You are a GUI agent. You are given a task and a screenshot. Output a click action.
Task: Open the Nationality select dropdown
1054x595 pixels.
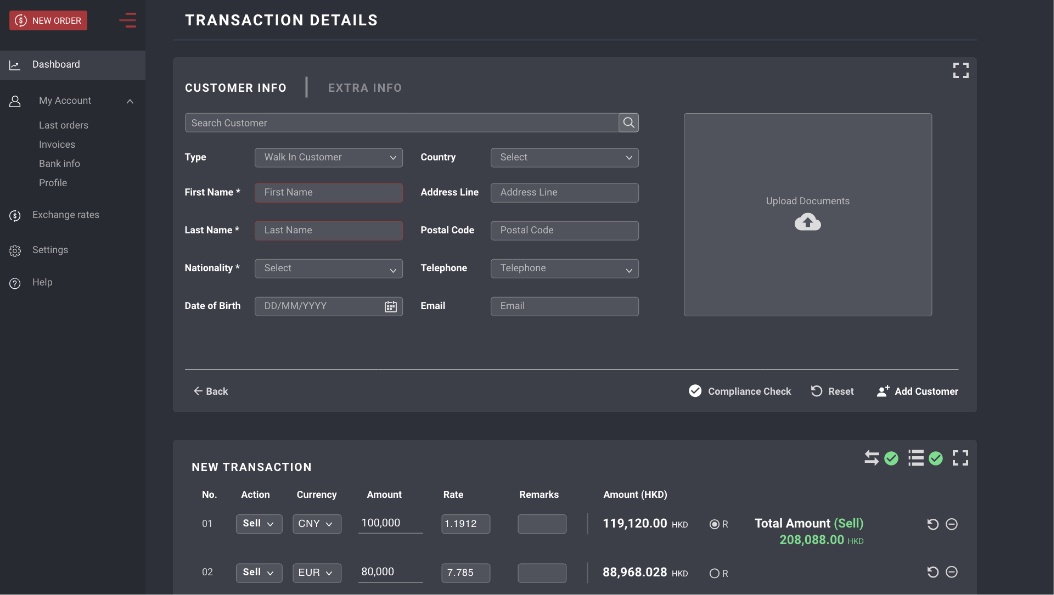click(328, 268)
